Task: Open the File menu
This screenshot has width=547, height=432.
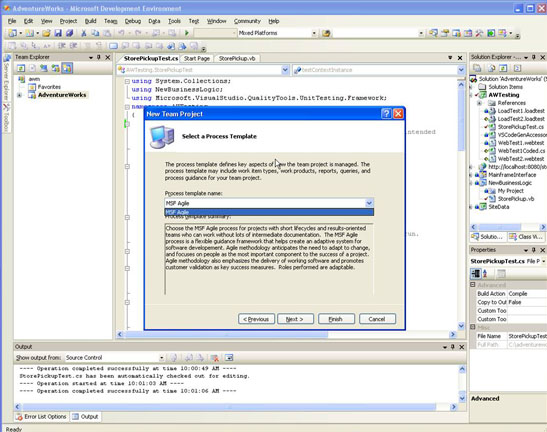Action: point(12,21)
